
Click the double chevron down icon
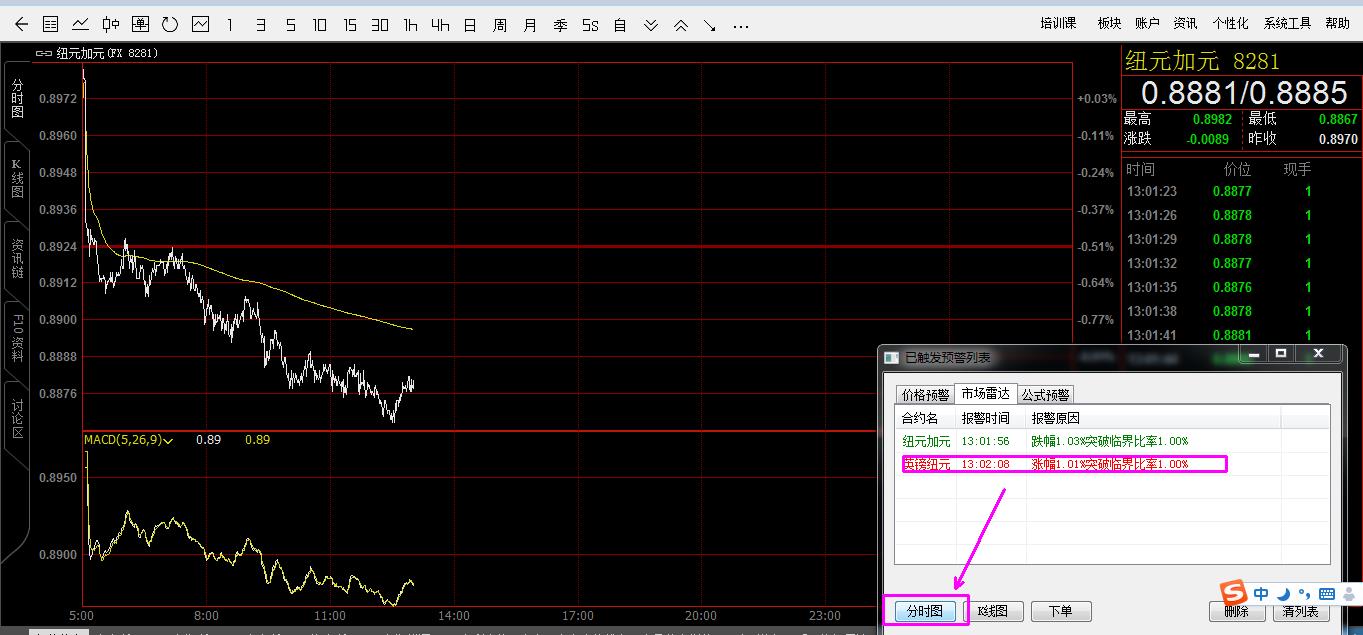tap(651, 24)
